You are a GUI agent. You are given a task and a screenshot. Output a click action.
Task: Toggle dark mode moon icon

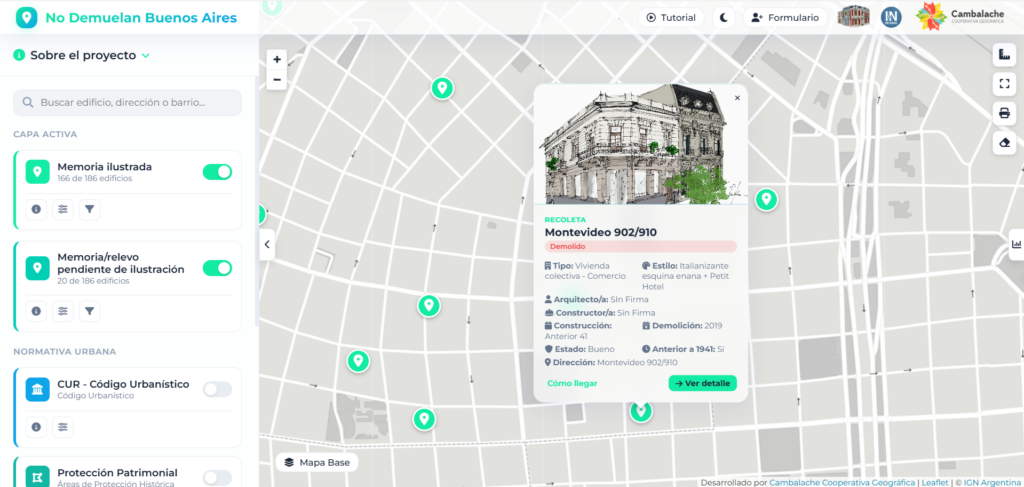pos(724,18)
